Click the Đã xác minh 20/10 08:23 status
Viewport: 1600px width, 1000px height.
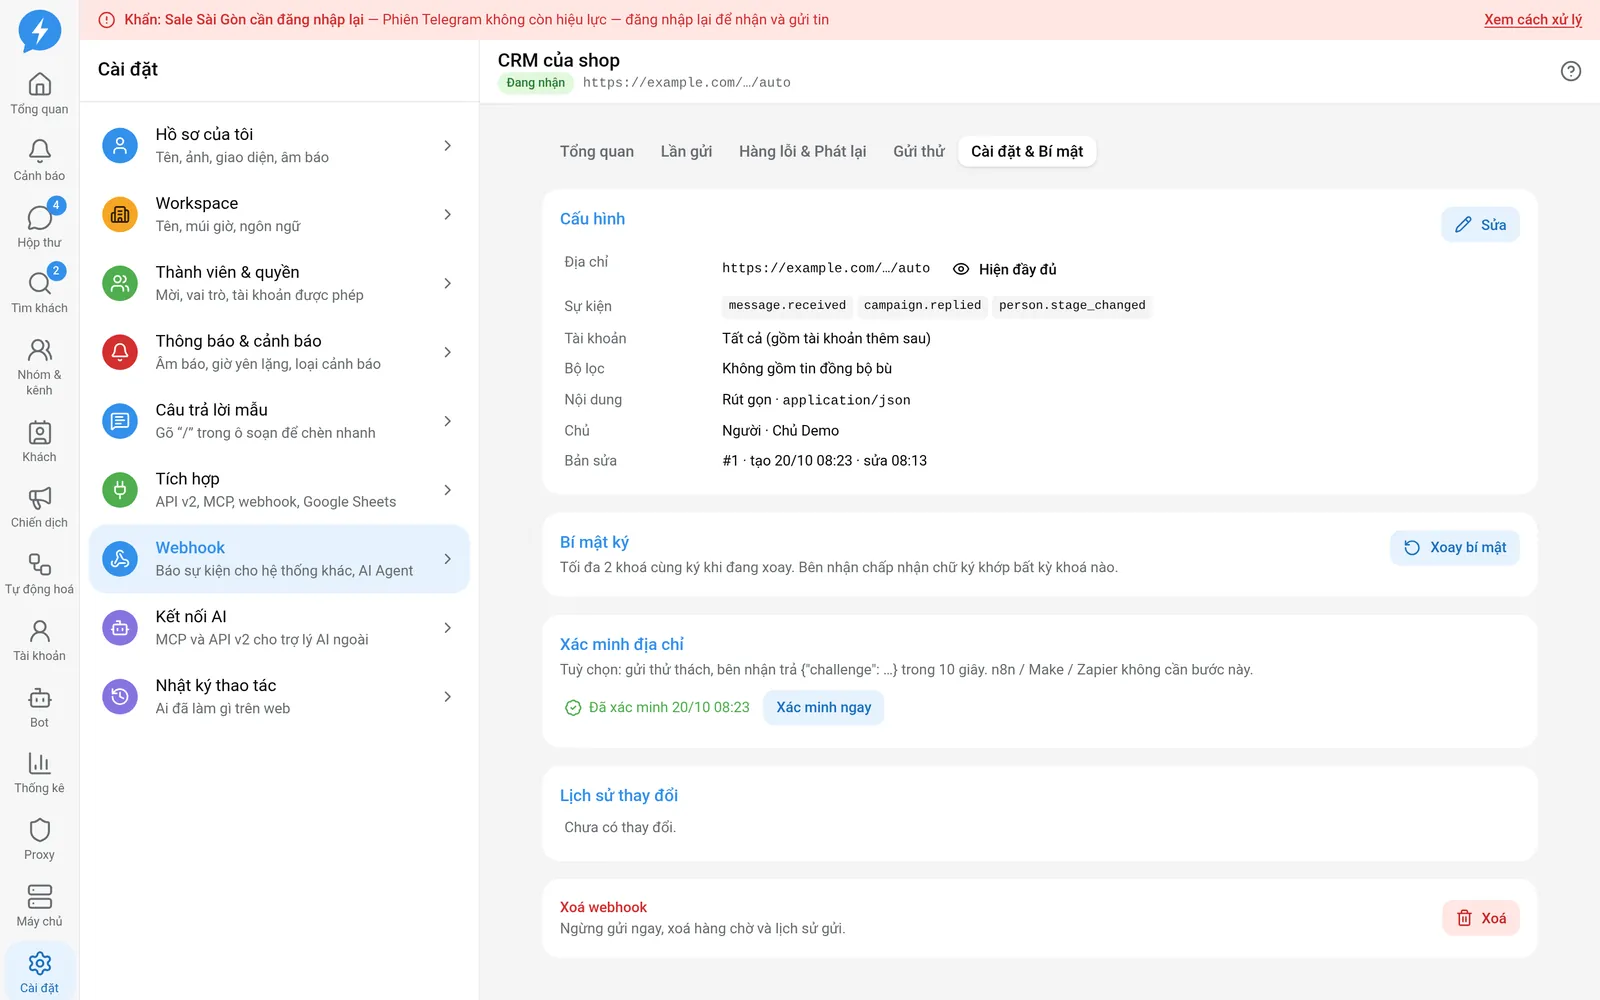(657, 708)
